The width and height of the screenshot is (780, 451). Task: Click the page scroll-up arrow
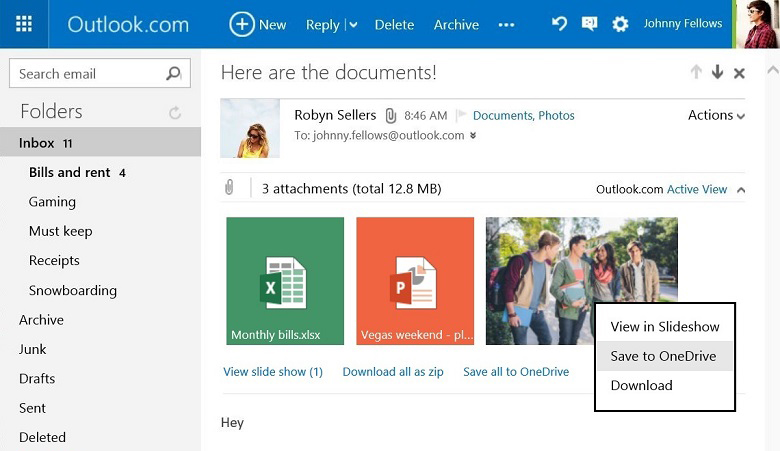773,70
